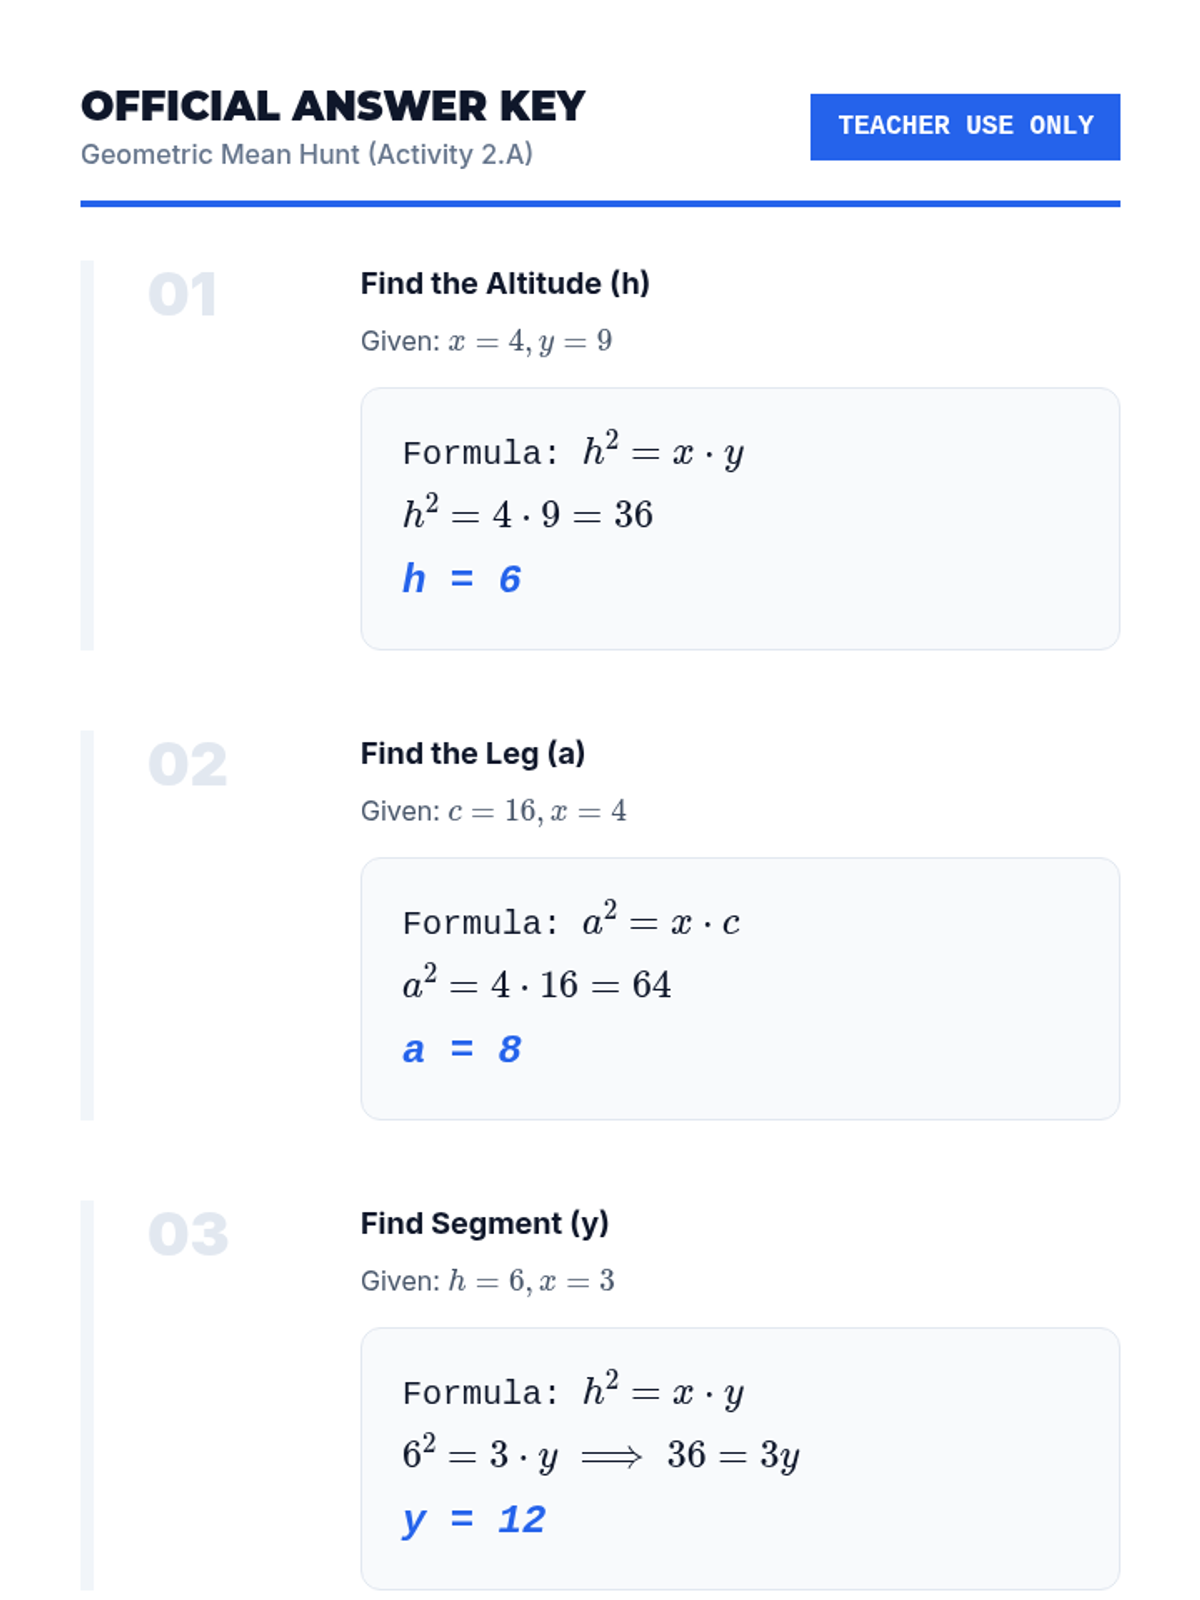Click the "Find the Leg (a)" heading
The image size is (1200, 1600).
pyautogui.click(x=473, y=754)
